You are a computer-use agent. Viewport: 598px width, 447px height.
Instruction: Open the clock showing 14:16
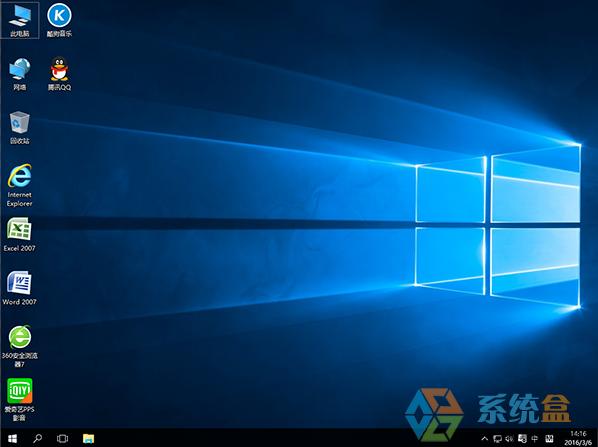(578, 438)
